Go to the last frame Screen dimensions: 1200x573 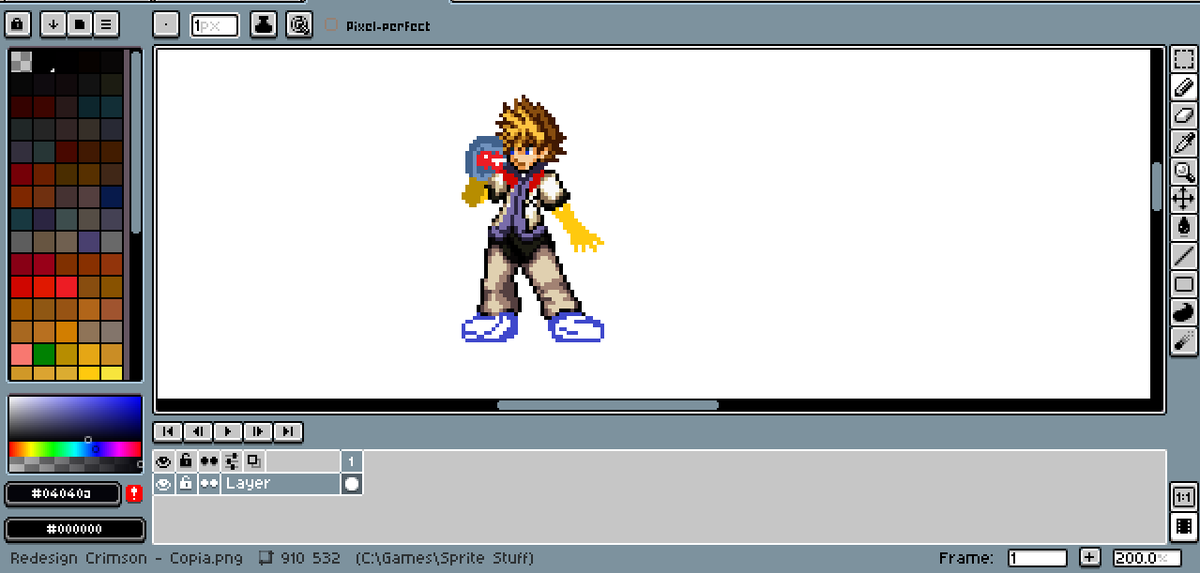point(288,431)
